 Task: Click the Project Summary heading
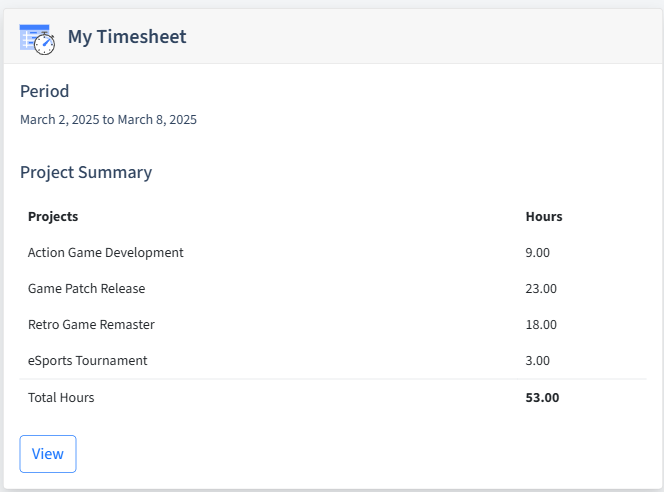86,173
